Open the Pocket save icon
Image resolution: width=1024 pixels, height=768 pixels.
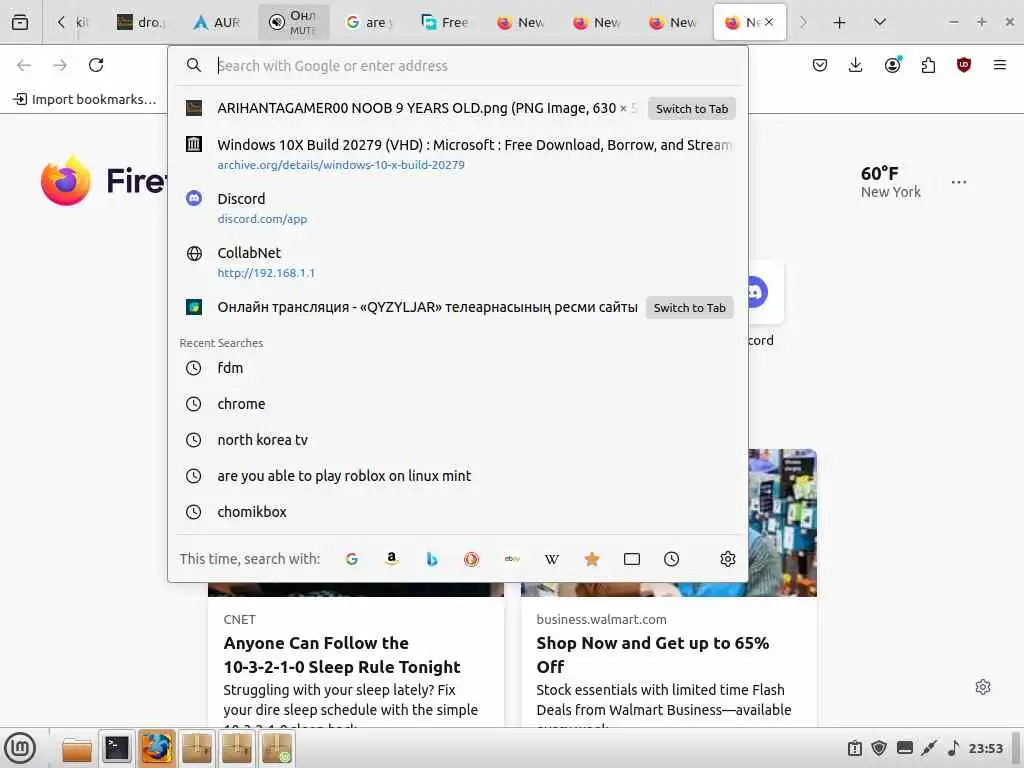click(820, 65)
